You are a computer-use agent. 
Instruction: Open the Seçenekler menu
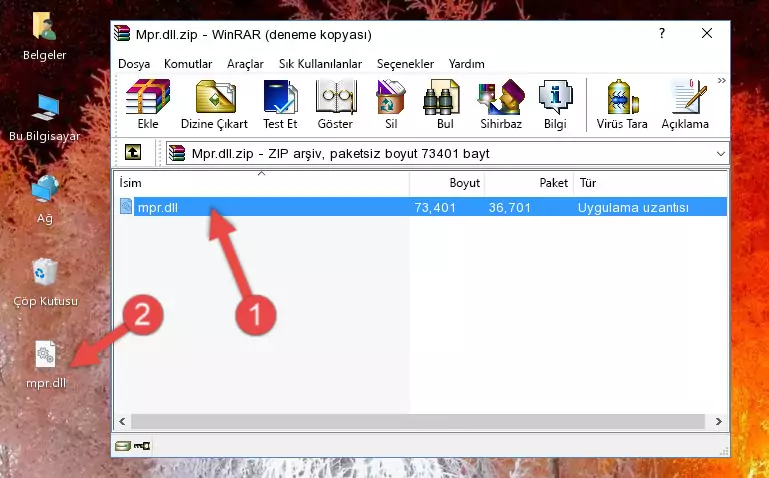tap(405, 64)
